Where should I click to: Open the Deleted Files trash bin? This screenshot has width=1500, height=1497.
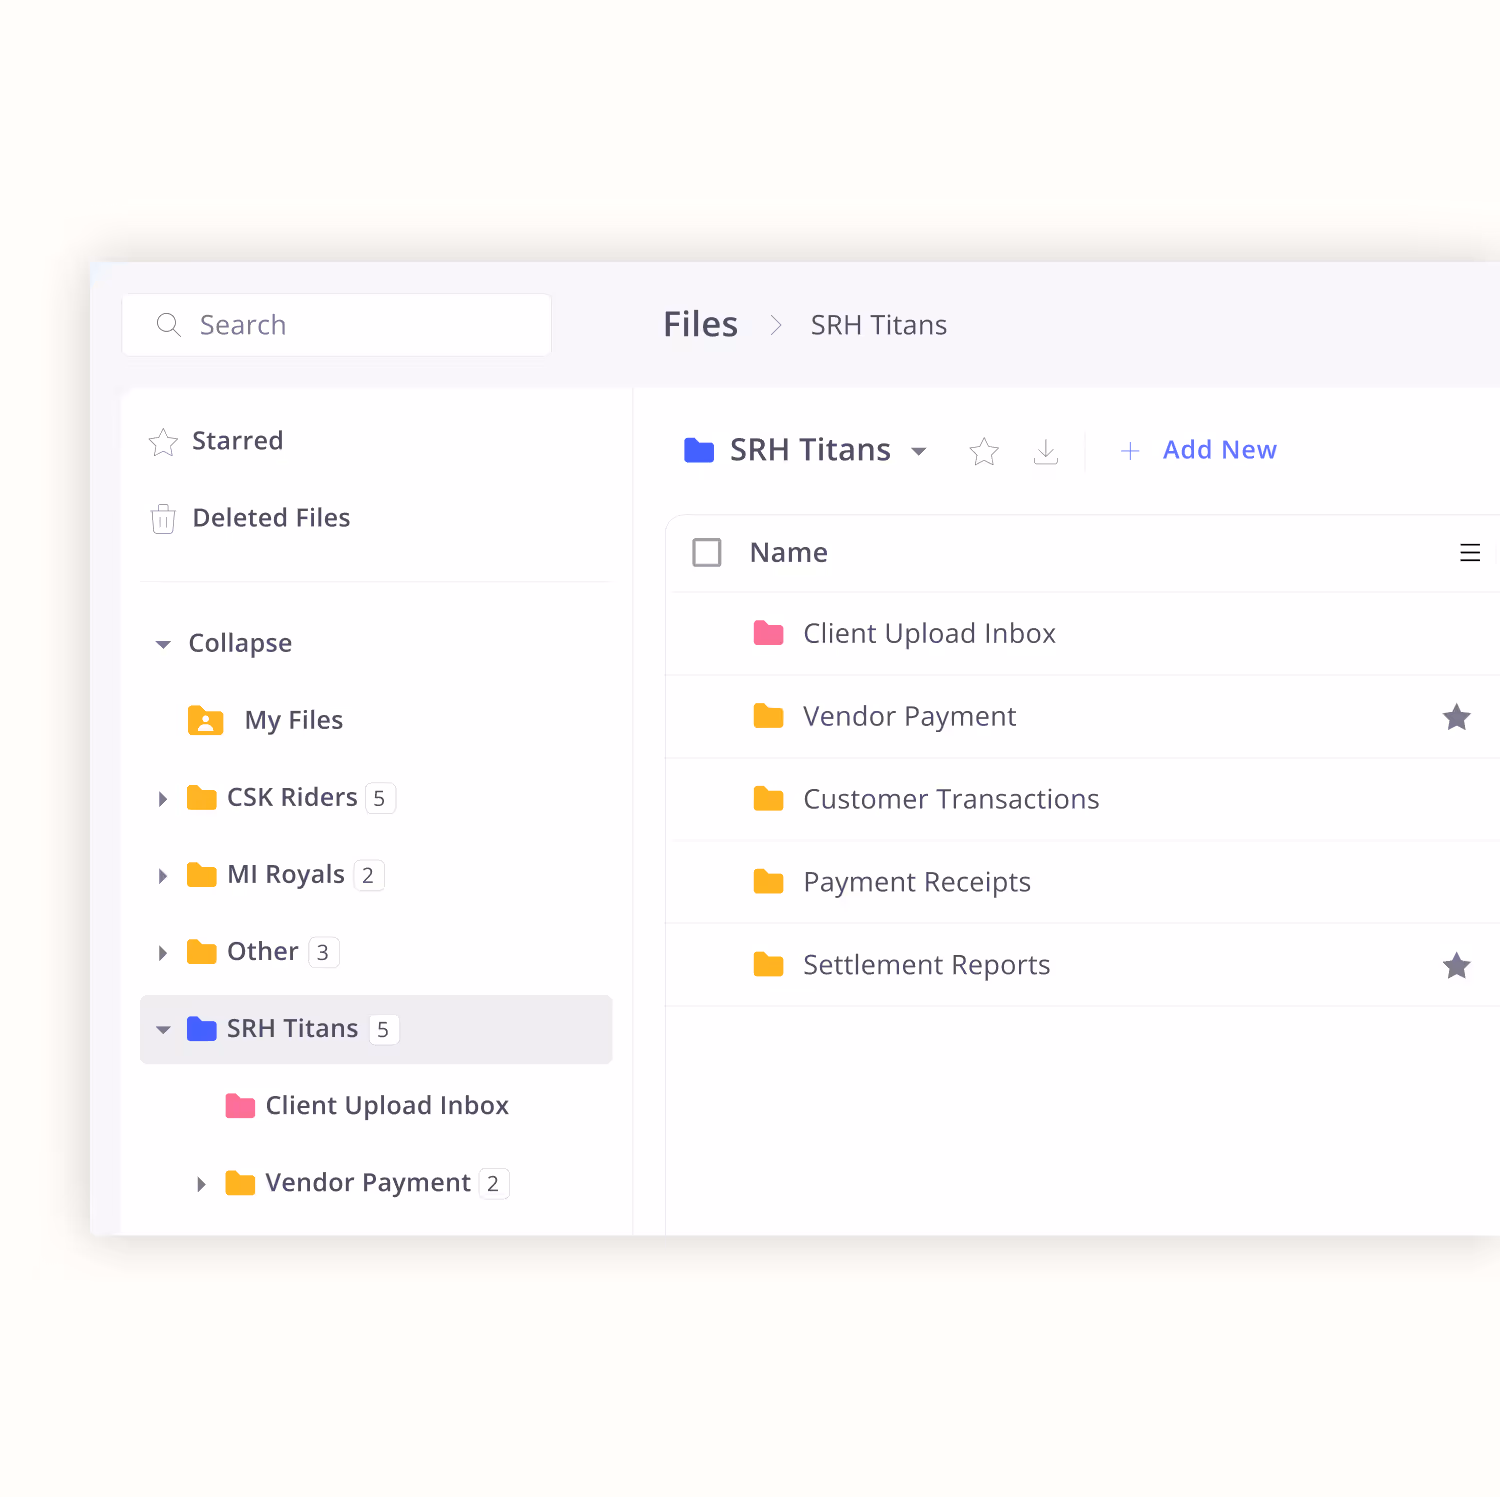pyautogui.click(x=271, y=518)
